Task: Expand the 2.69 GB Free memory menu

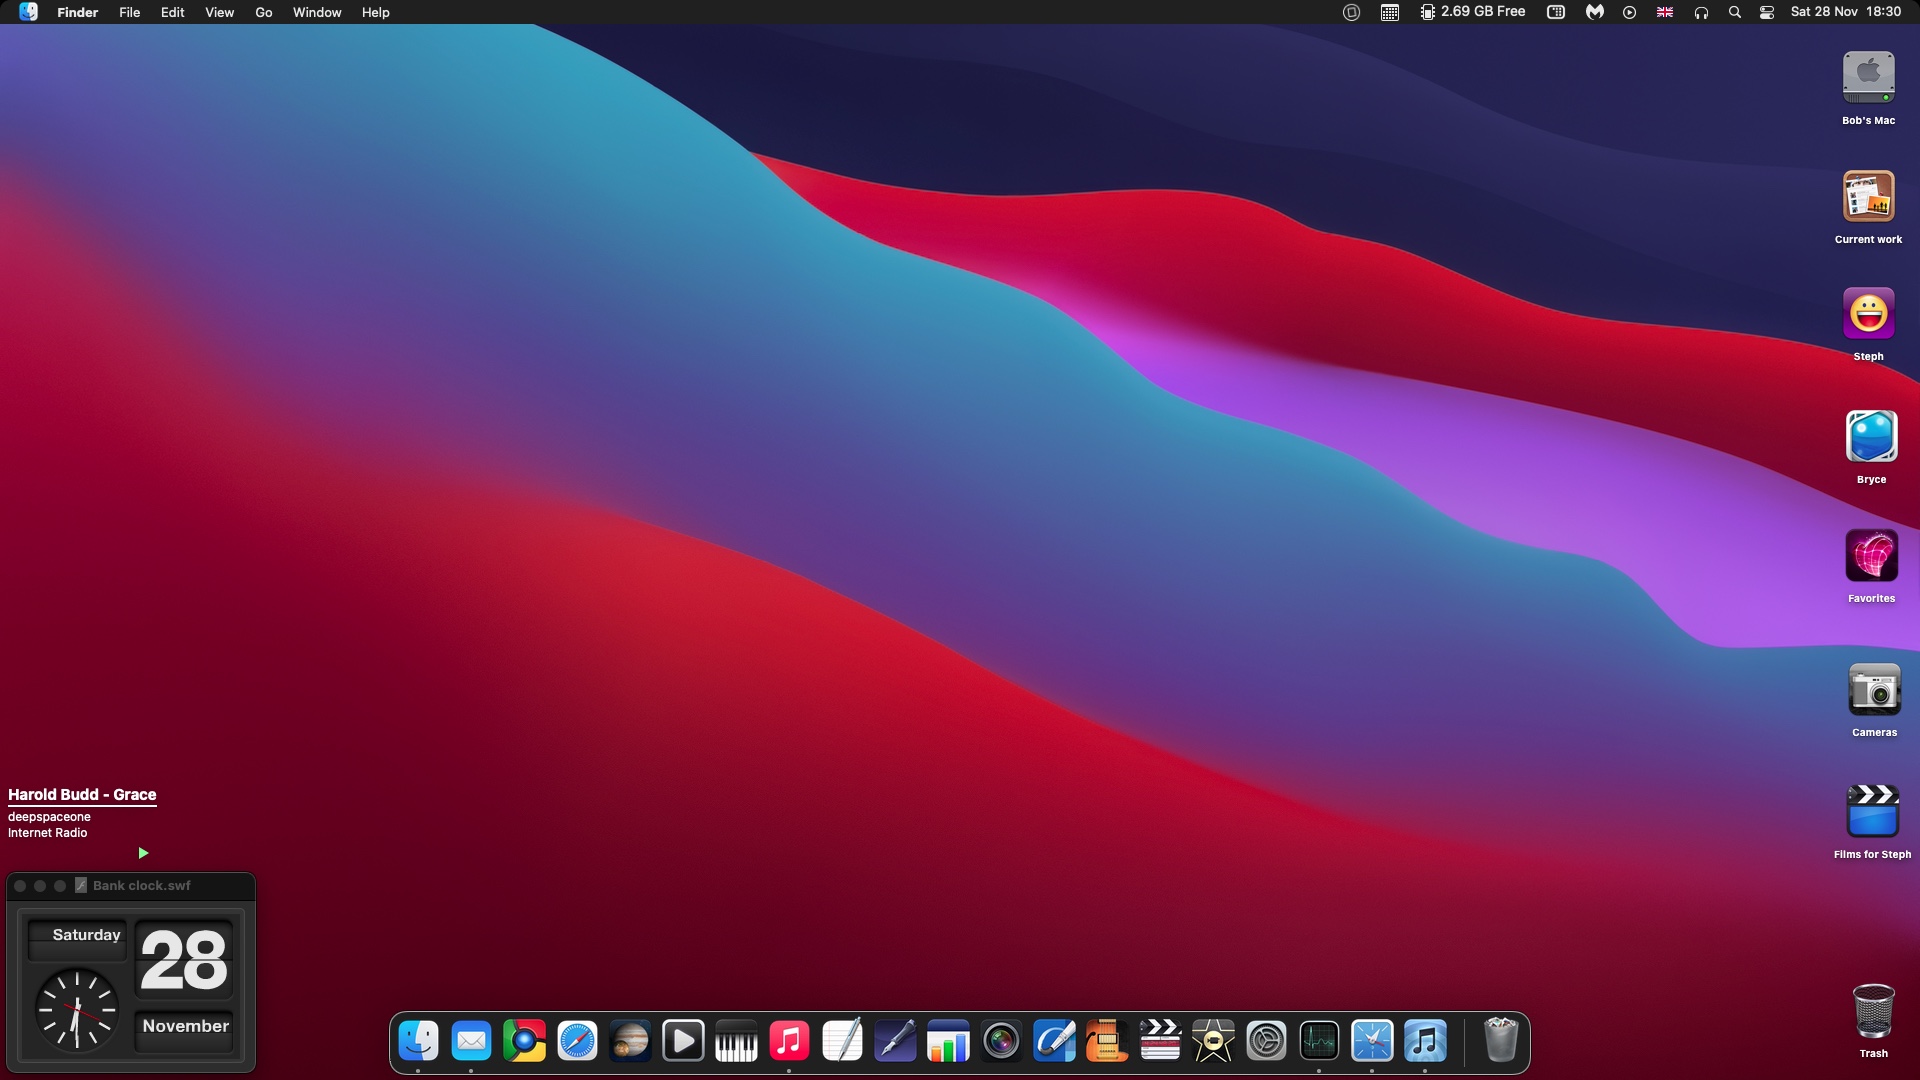Action: [x=1473, y=12]
